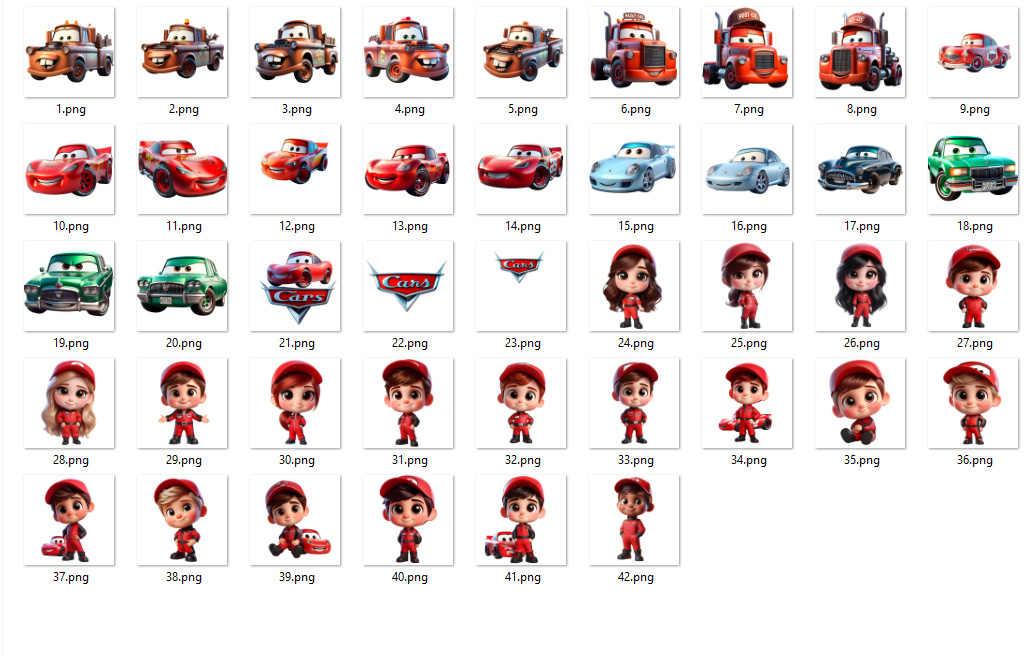This screenshot has width=1036, height=656.
Task: Select the 22.png Cars logo thumbnail
Action: 408,286
